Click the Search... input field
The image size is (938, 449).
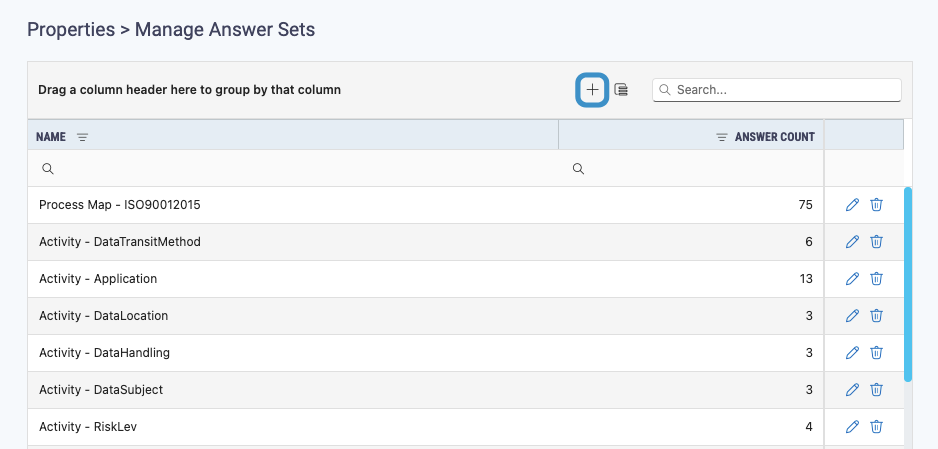point(776,90)
